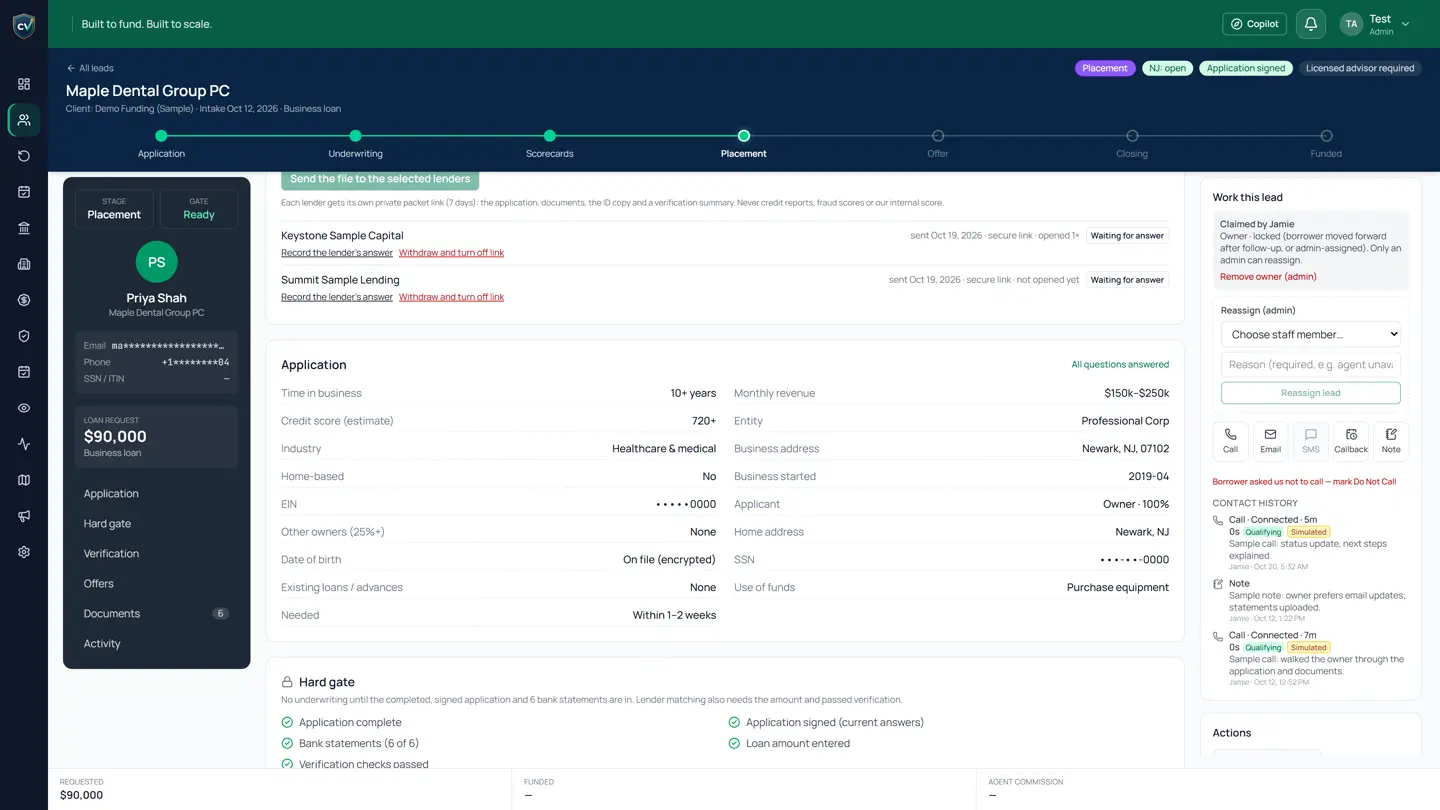Go back to All leads
The image size is (1440, 810).
click(x=90, y=68)
